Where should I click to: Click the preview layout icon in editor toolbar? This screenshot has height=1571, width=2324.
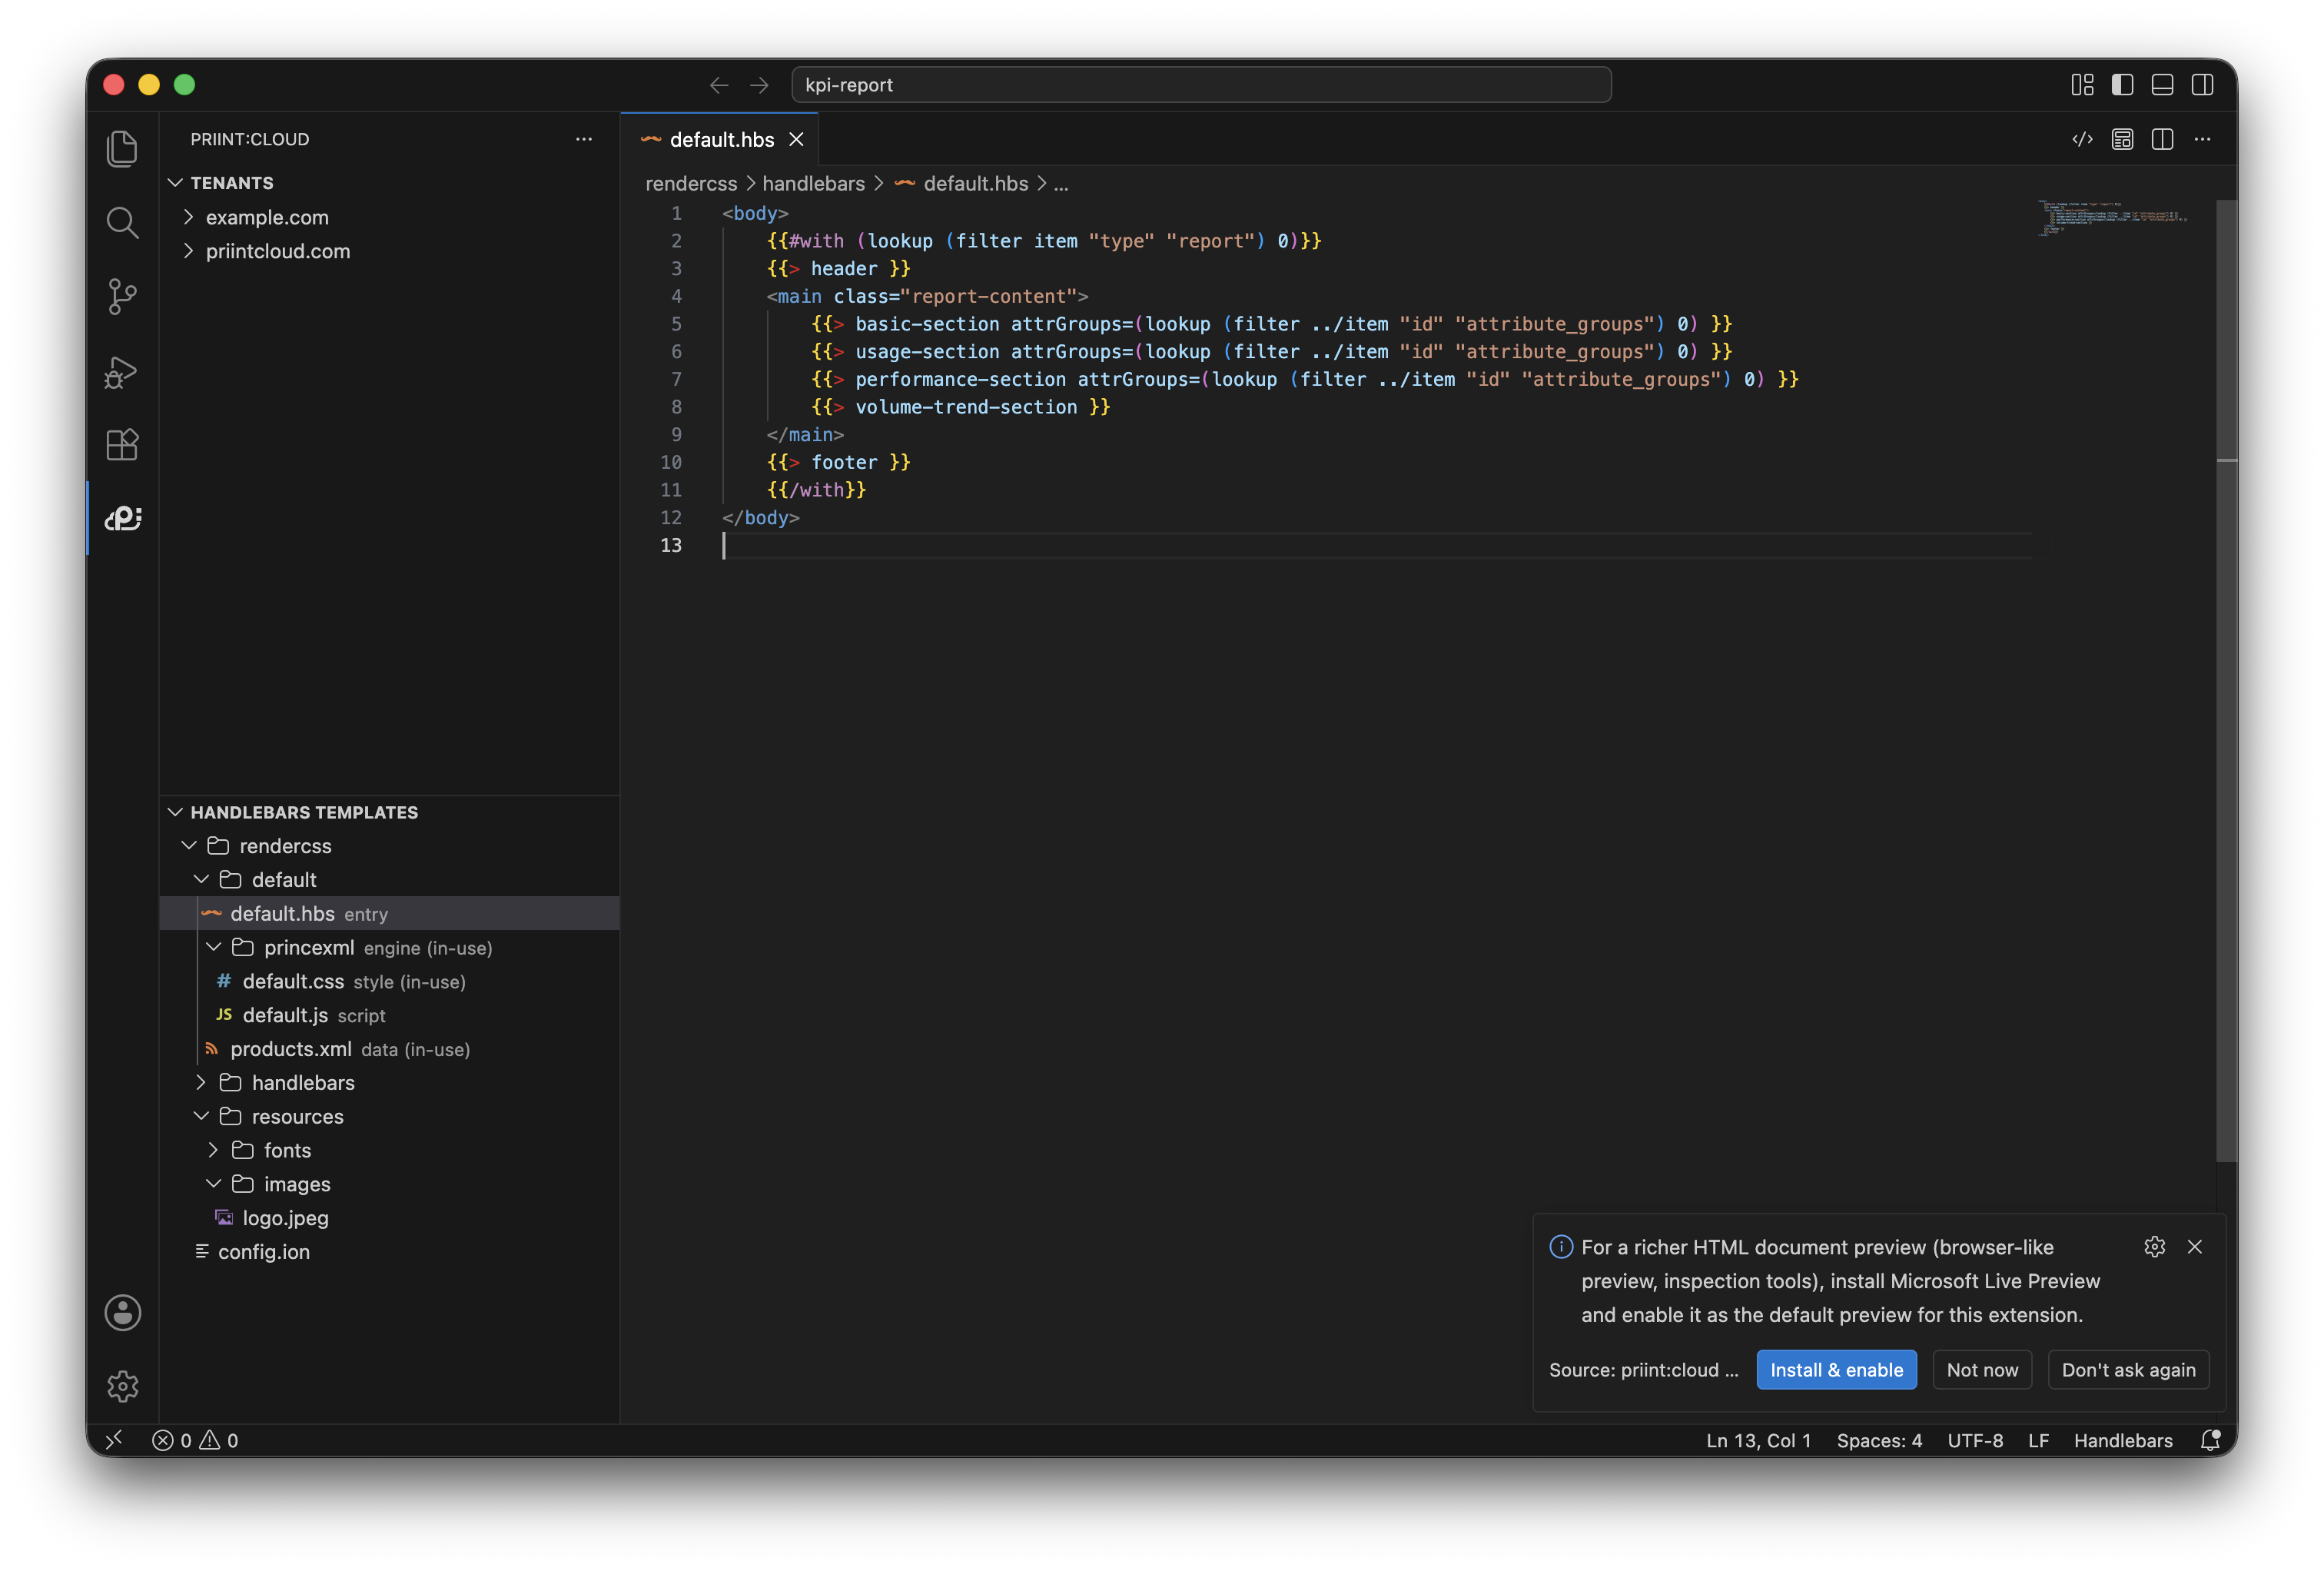pyautogui.click(x=2122, y=140)
